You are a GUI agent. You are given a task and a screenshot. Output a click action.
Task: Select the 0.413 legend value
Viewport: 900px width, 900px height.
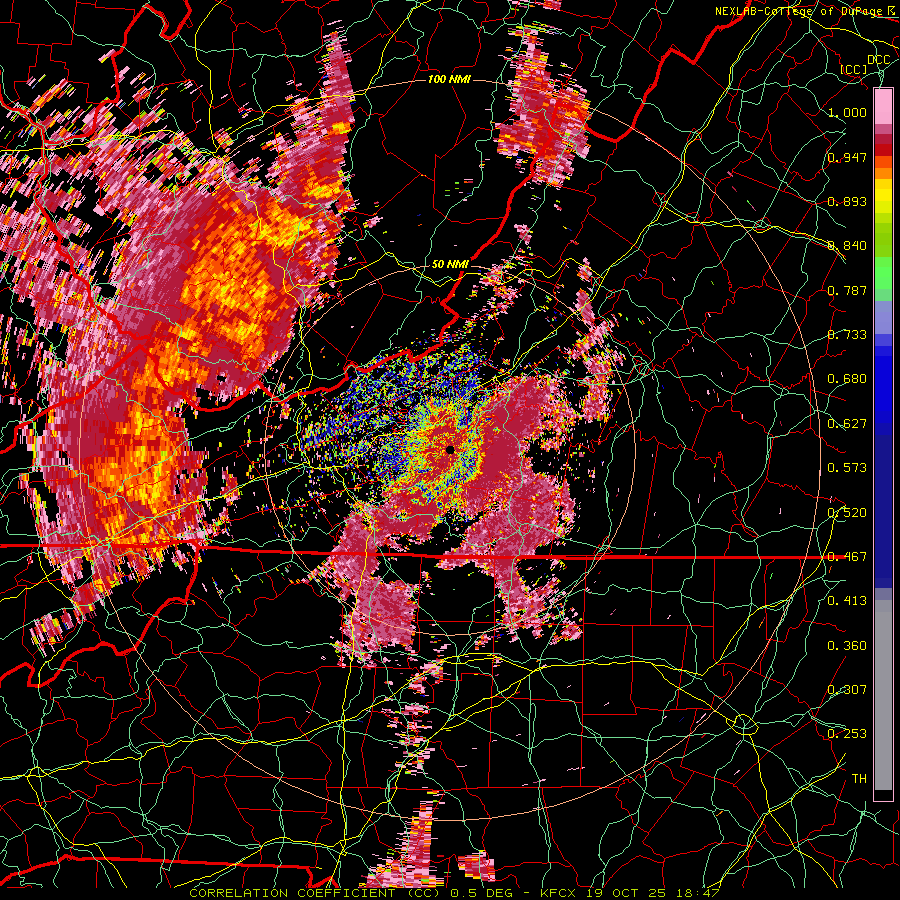coord(847,601)
